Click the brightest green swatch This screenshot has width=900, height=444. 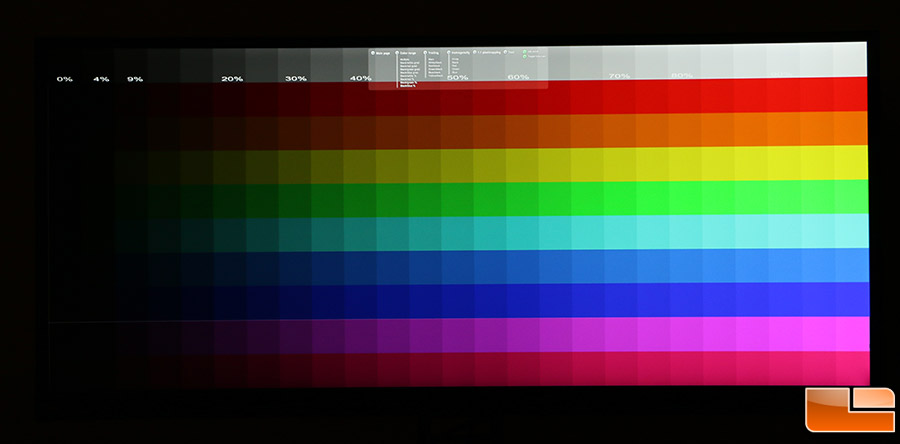pos(851,197)
